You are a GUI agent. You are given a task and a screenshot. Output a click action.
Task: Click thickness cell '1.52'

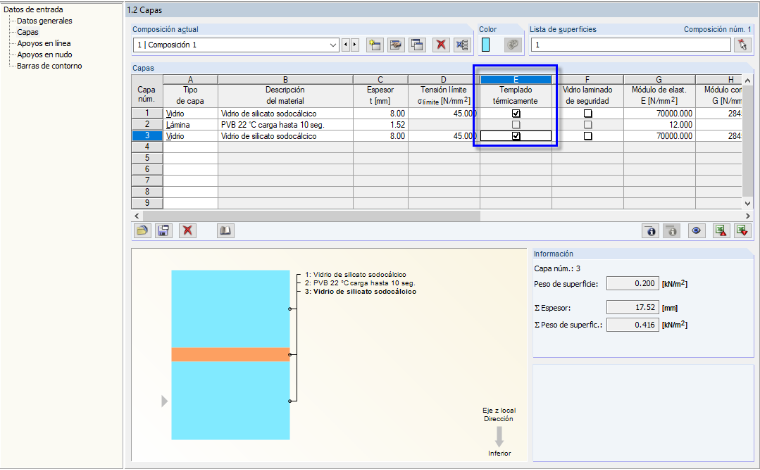pyautogui.click(x=380, y=125)
